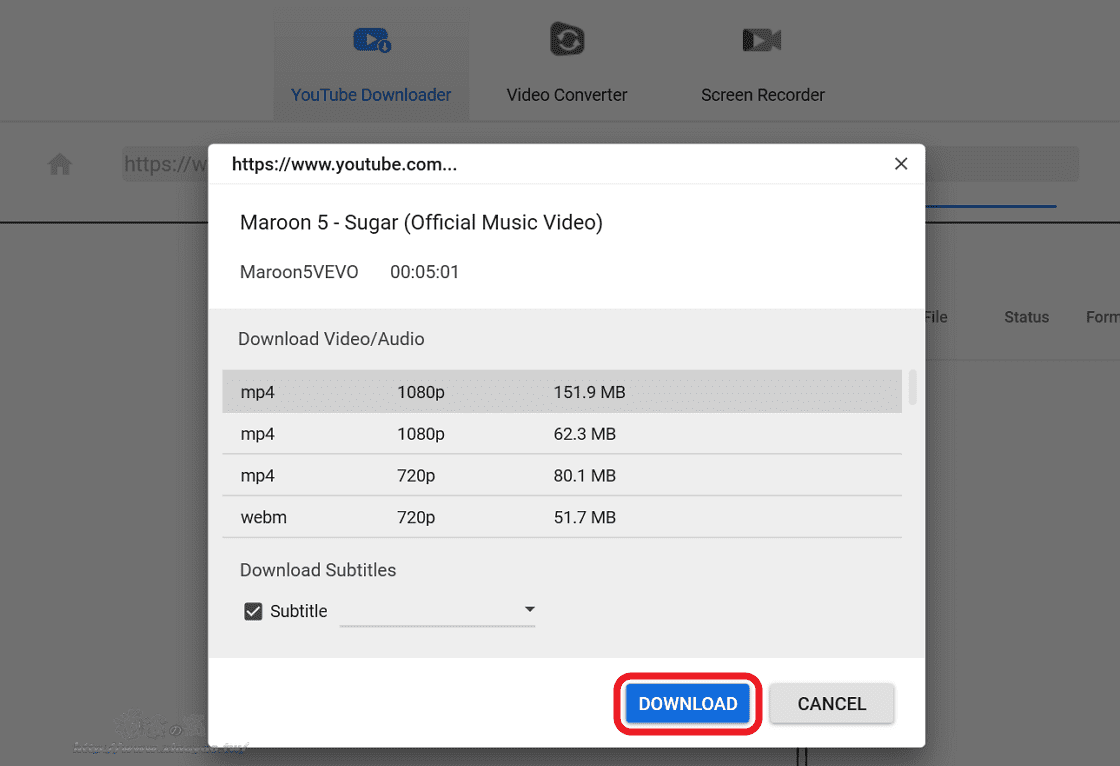Click the Status column header
Viewport: 1120px width, 766px height.
click(x=1026, y=317)
